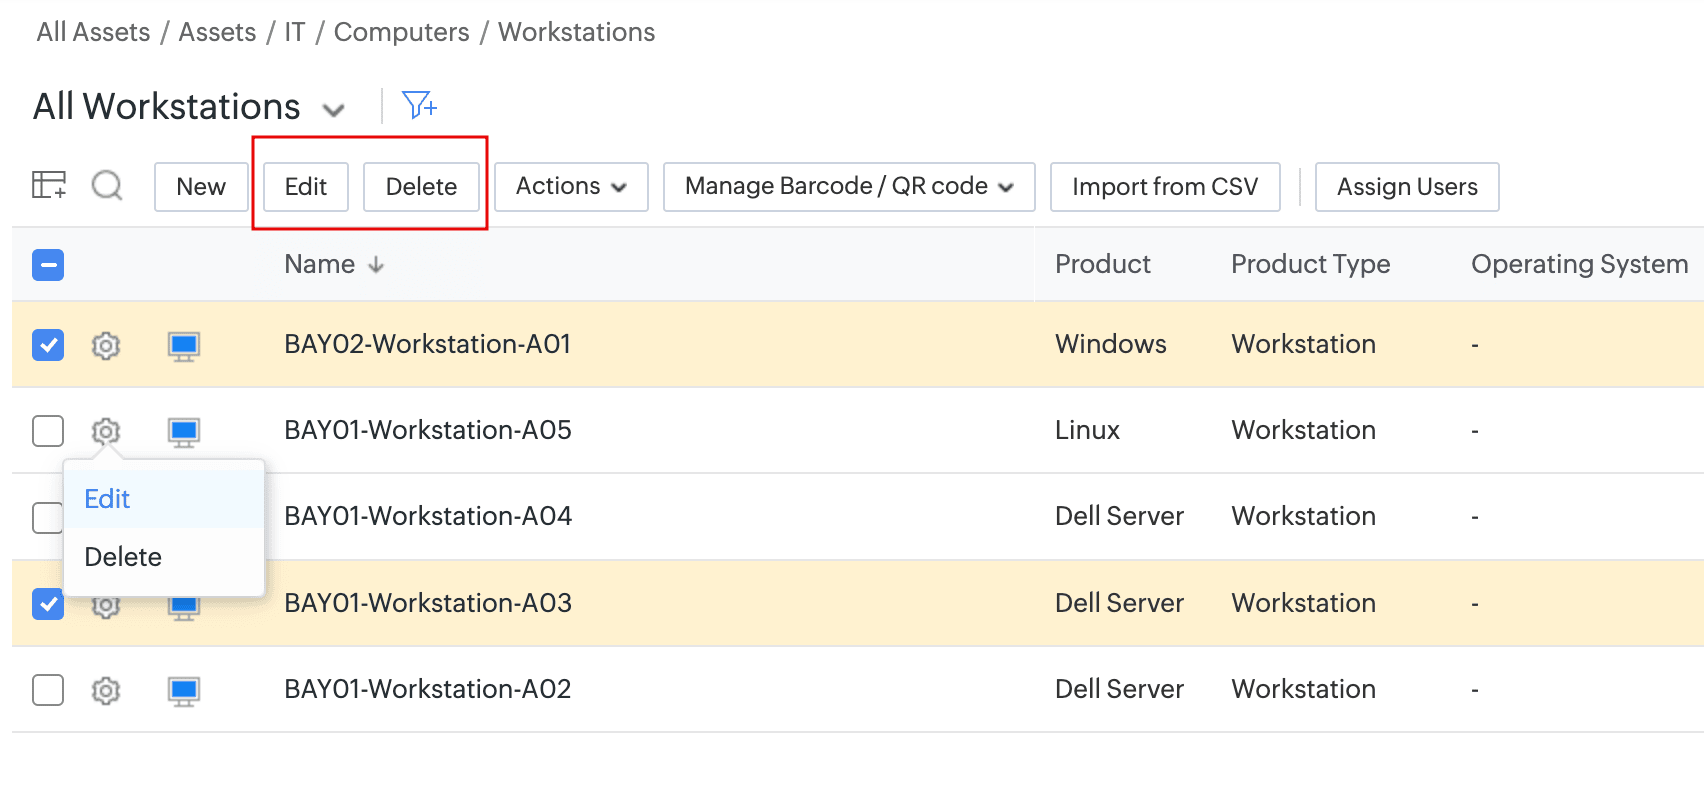Click gear icon for BAY01-Workstation-A05
The image size is (1704, 790).
(106, 431)
